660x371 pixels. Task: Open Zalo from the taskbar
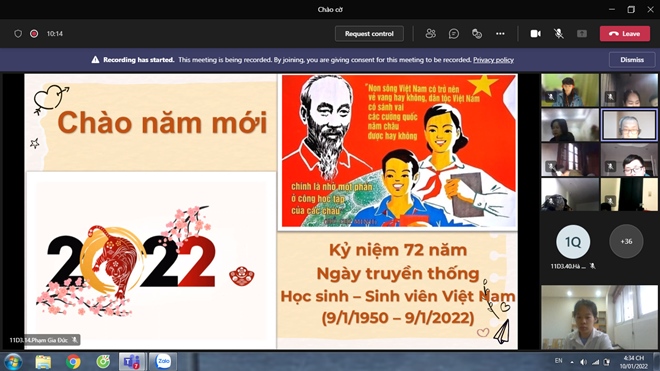(163, 362)
